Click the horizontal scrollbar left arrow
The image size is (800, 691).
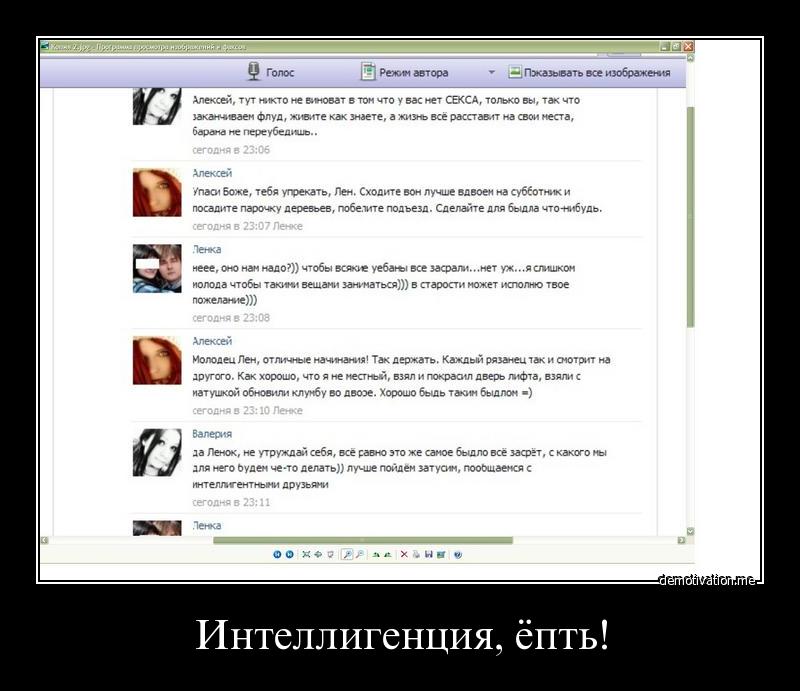[x=44, y=540]
